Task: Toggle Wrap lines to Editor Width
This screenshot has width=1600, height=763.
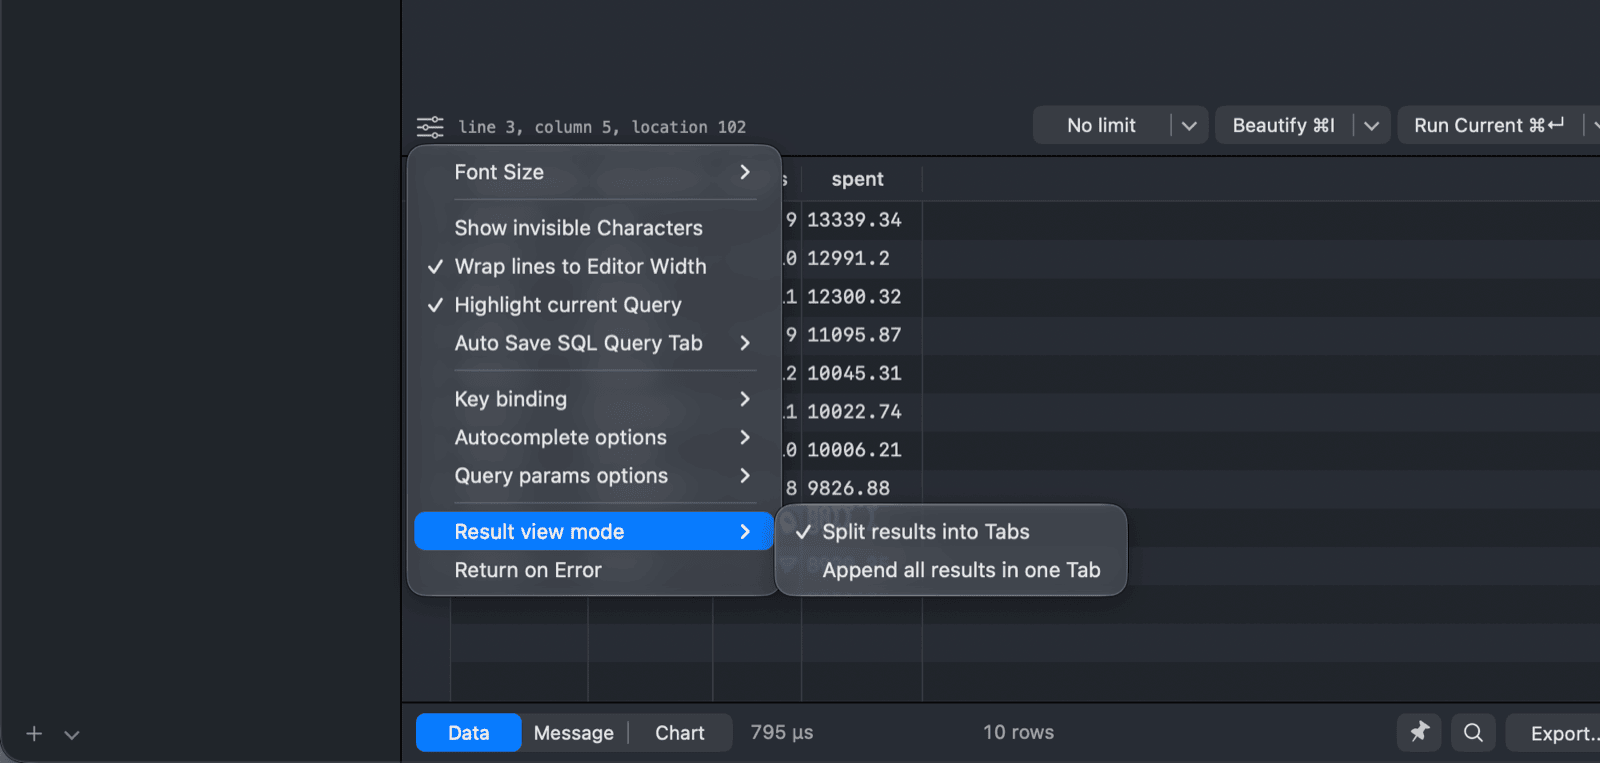Action: point(594,267)
